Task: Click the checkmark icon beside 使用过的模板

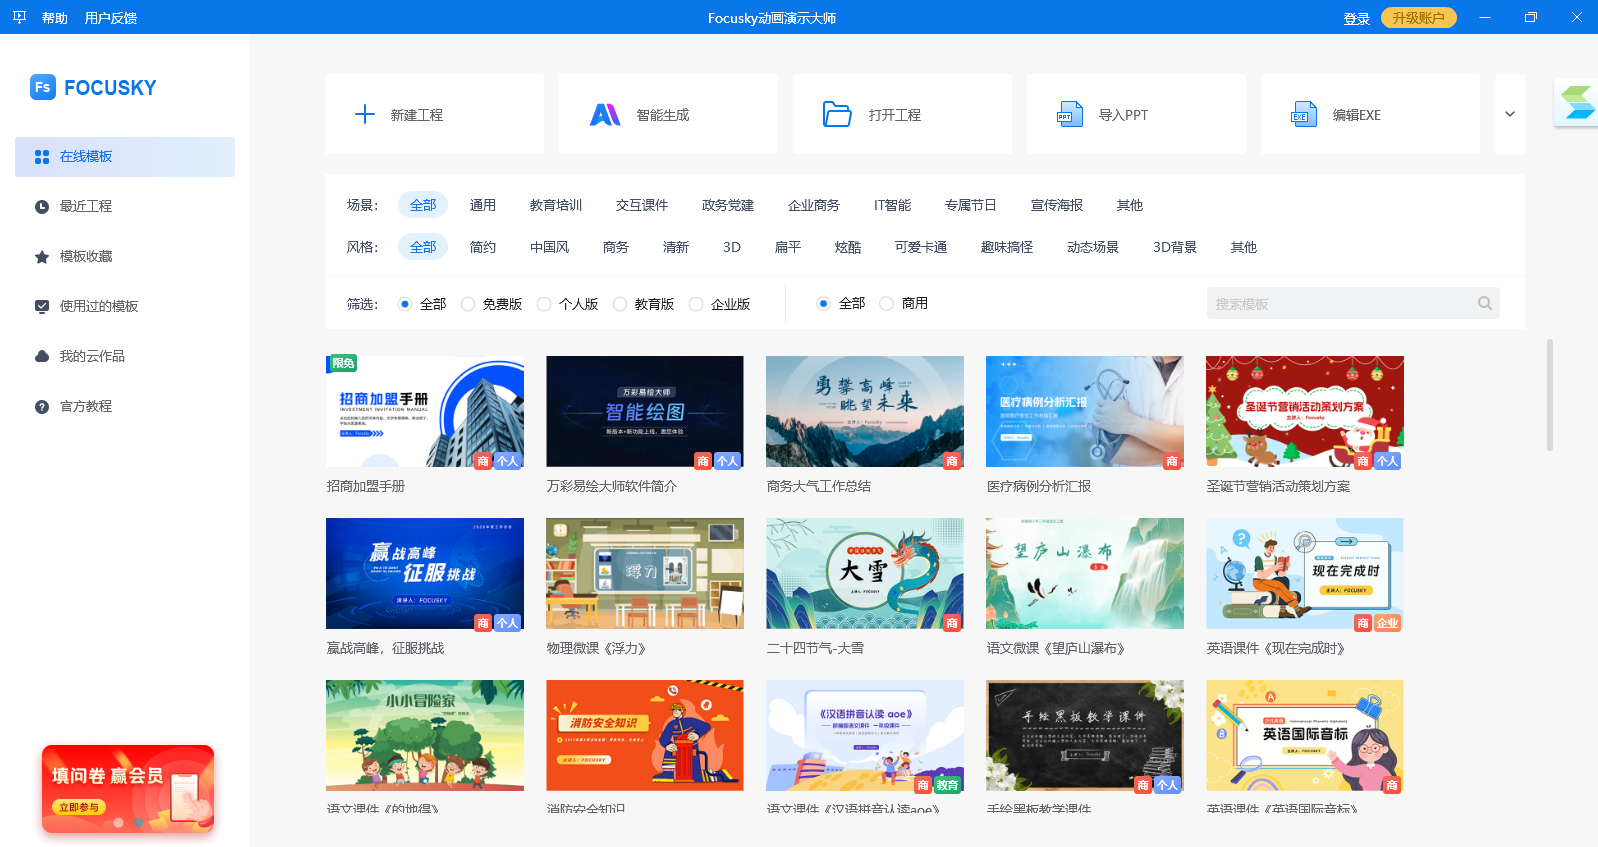Action: tap(42, 307)
